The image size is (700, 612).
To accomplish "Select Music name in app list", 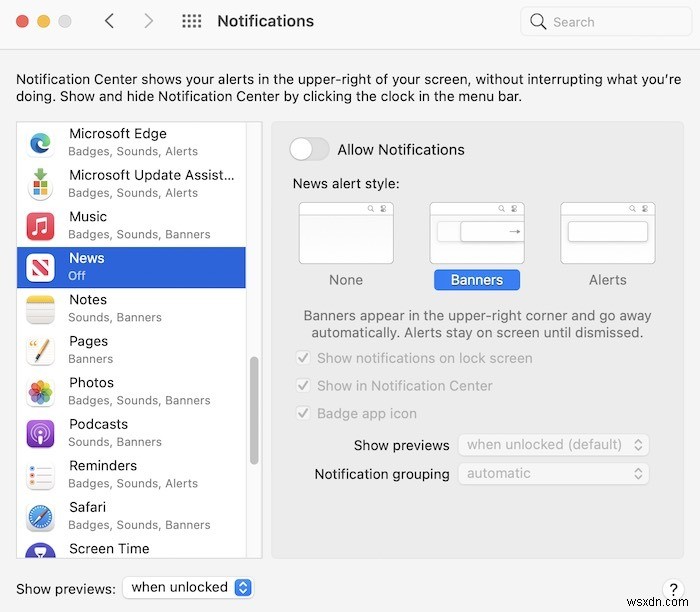I will tap(88, 216).
